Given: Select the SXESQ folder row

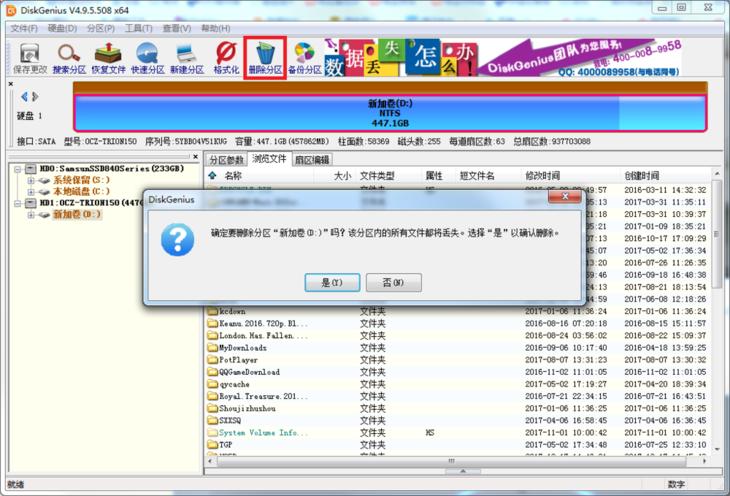Looking at the screenshot, I should pos(458,421).
